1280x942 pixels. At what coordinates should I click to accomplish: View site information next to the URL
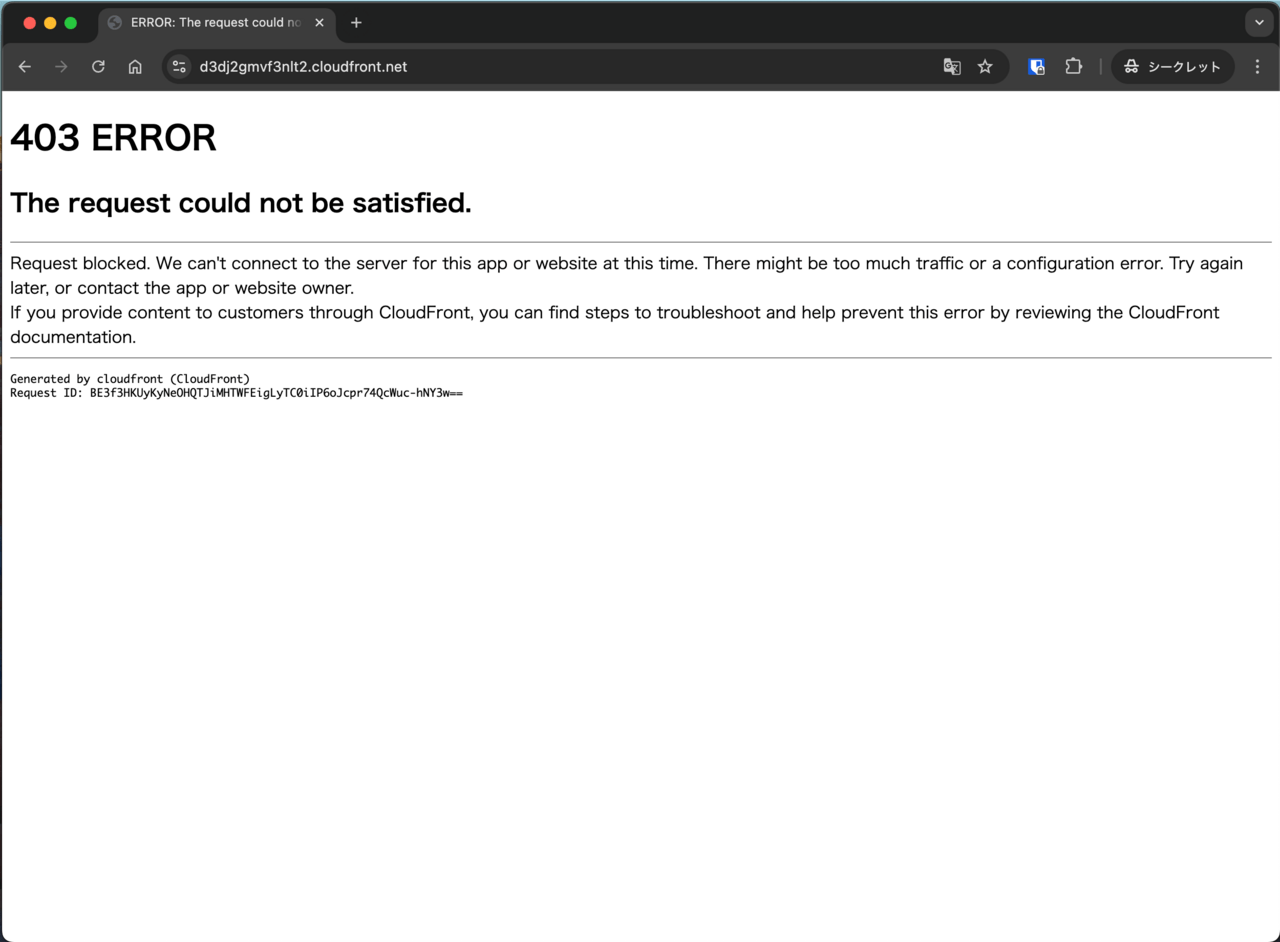click(179, 67)
